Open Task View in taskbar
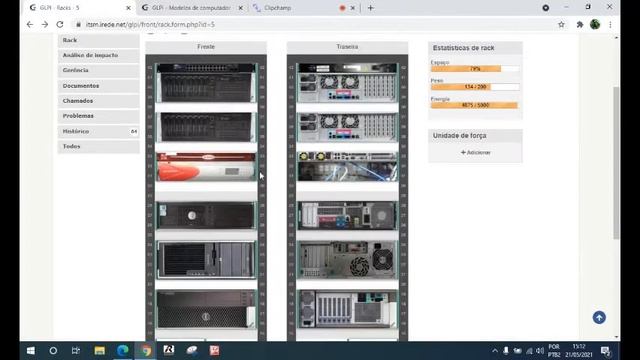 [x=76, y=351]
